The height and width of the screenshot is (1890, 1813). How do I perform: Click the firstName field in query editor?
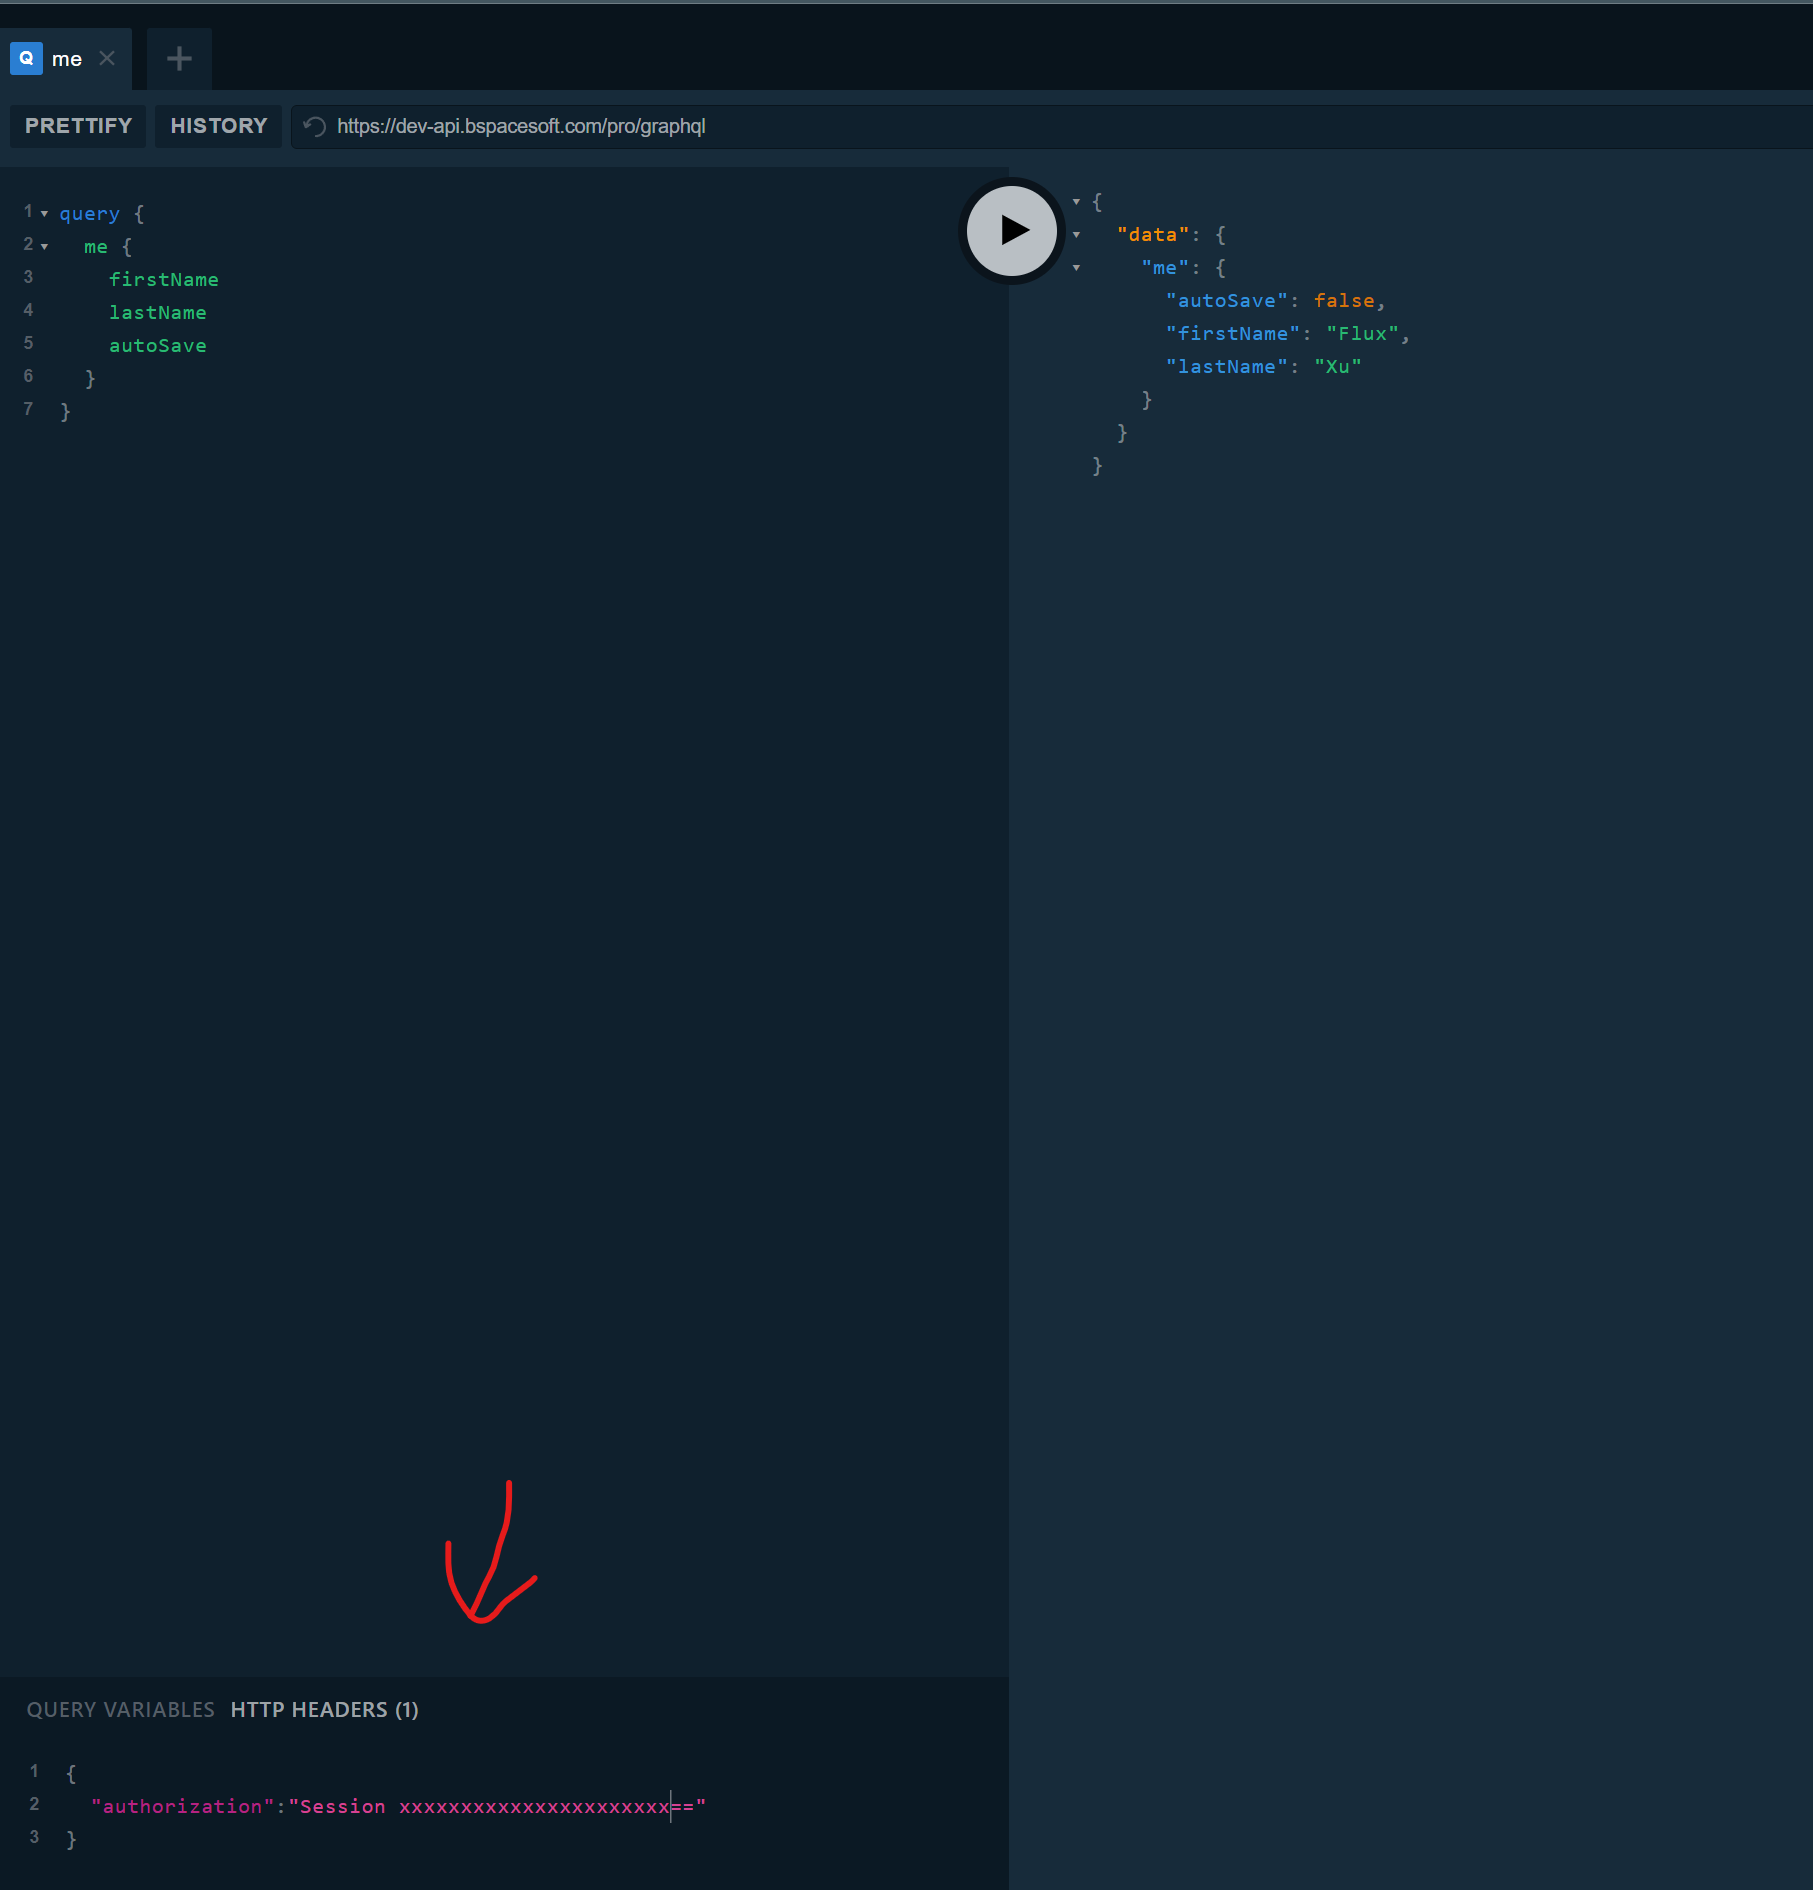click(163, 280)
